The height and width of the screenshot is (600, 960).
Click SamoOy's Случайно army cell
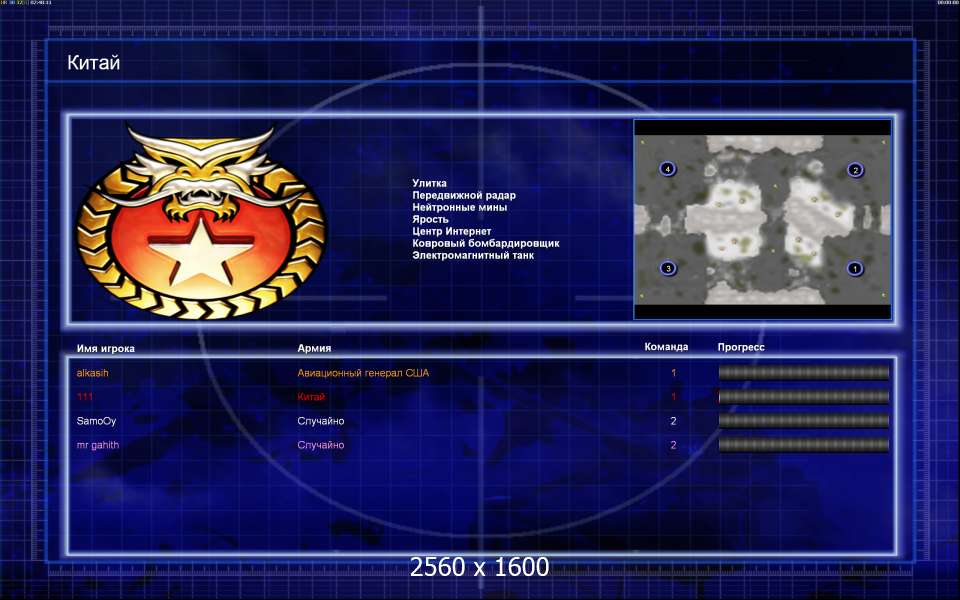(x=321, y=421)
